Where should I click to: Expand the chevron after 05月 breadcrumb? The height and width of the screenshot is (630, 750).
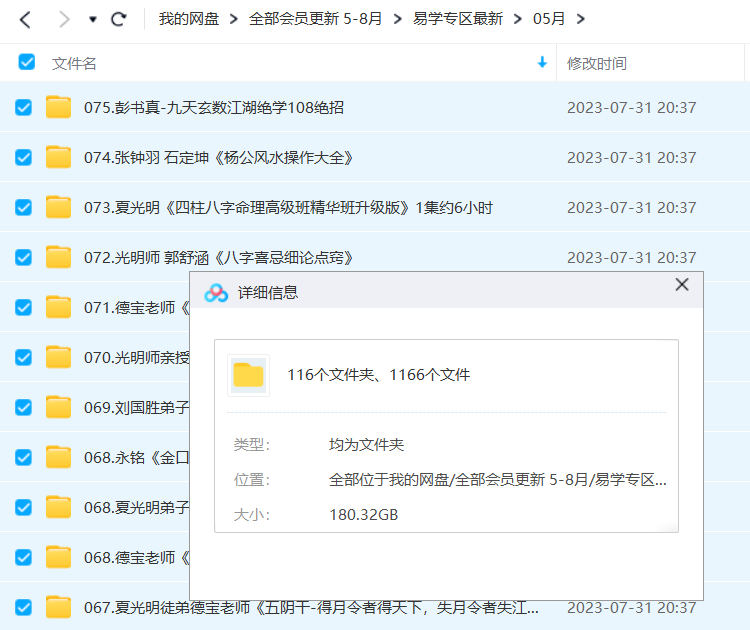(582, 19)
